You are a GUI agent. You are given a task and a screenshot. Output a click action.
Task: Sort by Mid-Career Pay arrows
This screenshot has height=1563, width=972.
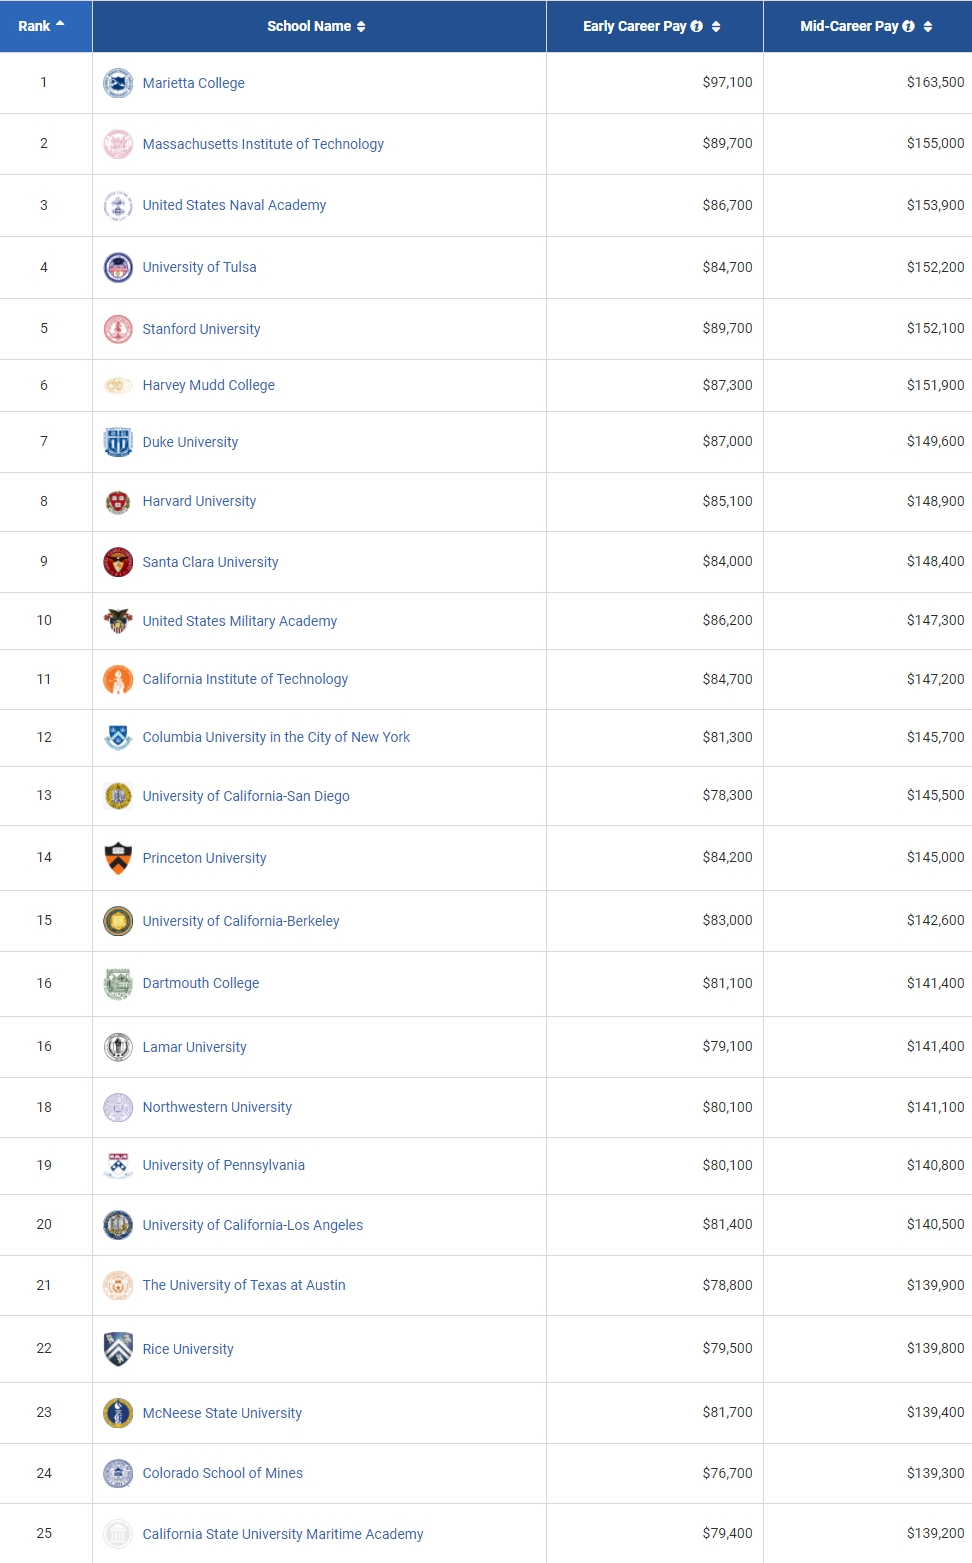[x=928, y=26]
